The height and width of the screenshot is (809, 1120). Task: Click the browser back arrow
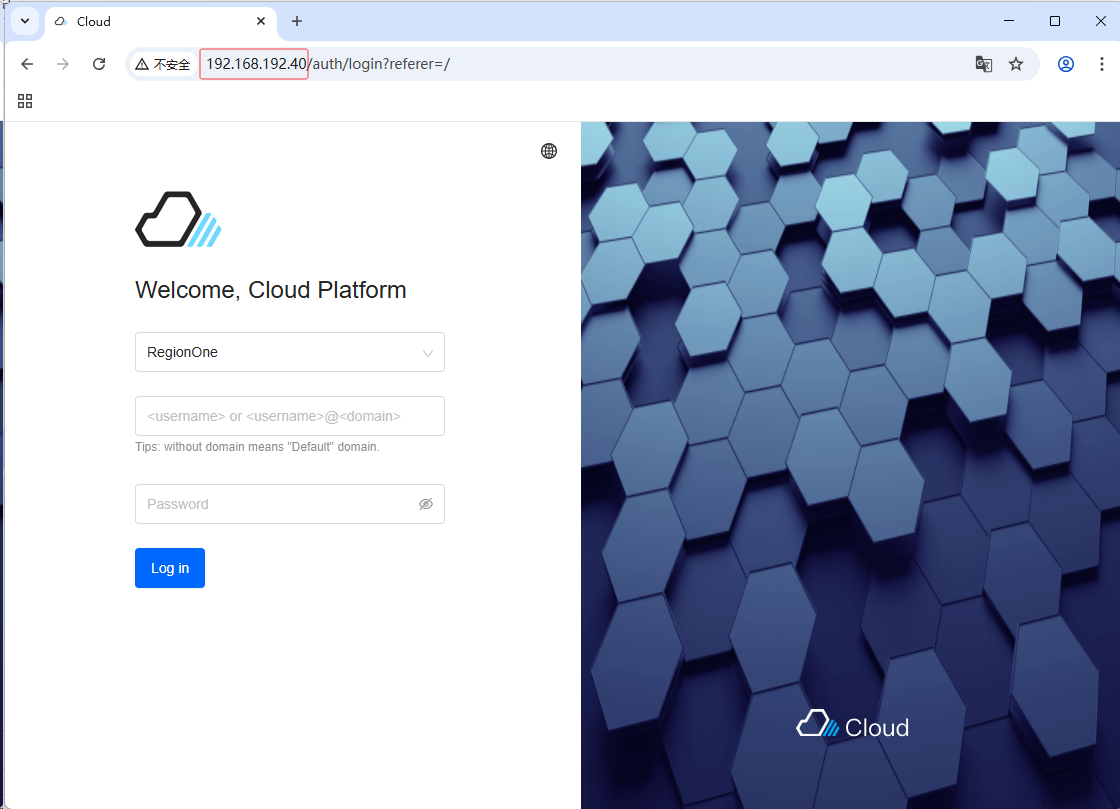click(x=27, y=64)
